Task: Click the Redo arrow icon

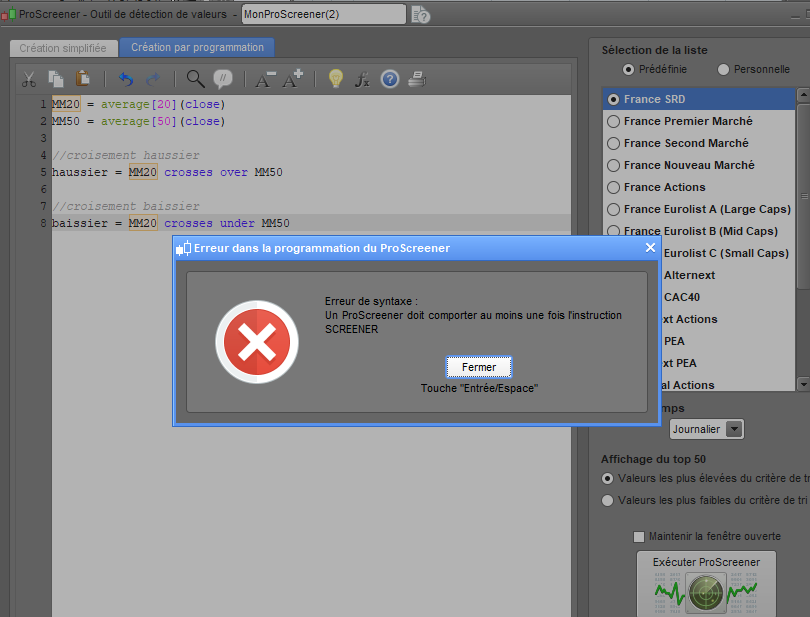Action: (153, 79)
